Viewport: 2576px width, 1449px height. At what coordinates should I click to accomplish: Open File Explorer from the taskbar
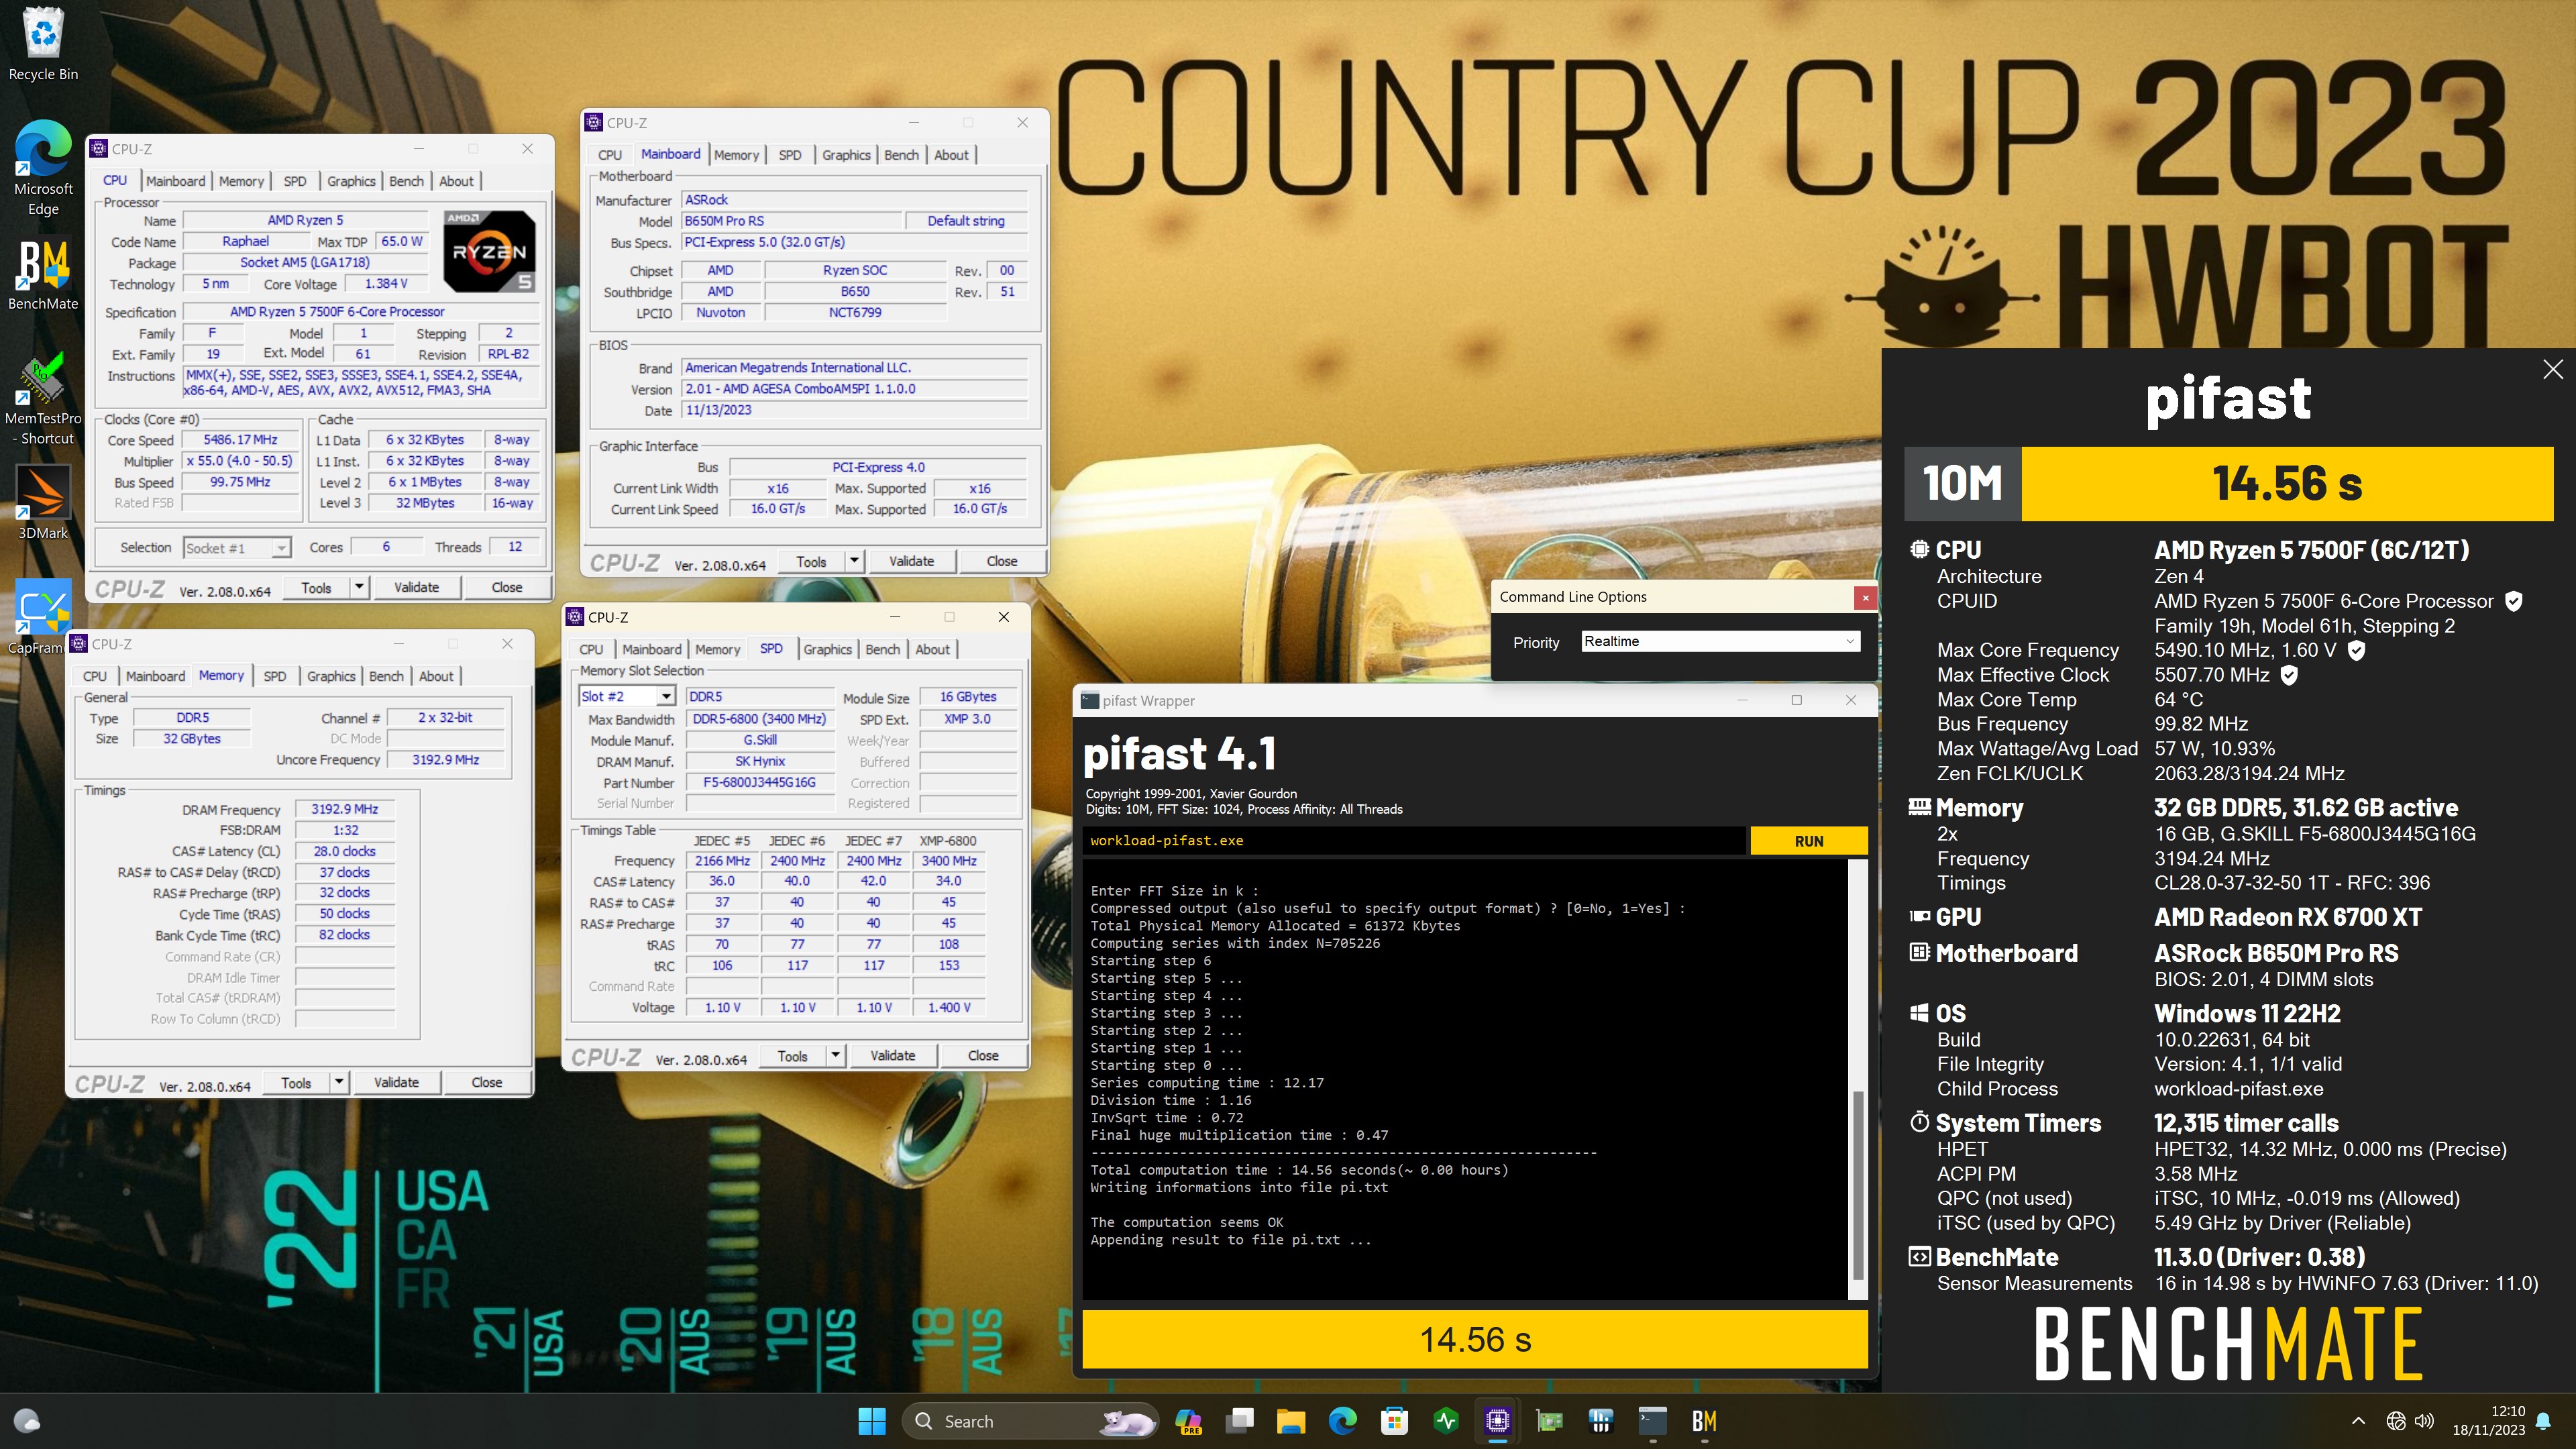click(1291, 1421)
